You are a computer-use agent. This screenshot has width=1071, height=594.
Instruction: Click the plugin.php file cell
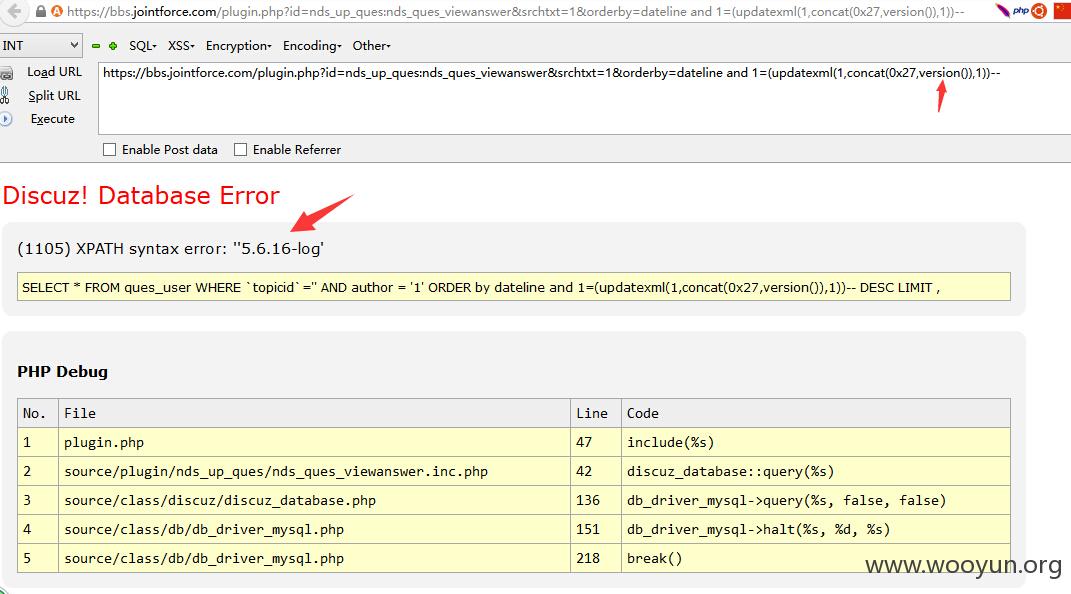314,442
